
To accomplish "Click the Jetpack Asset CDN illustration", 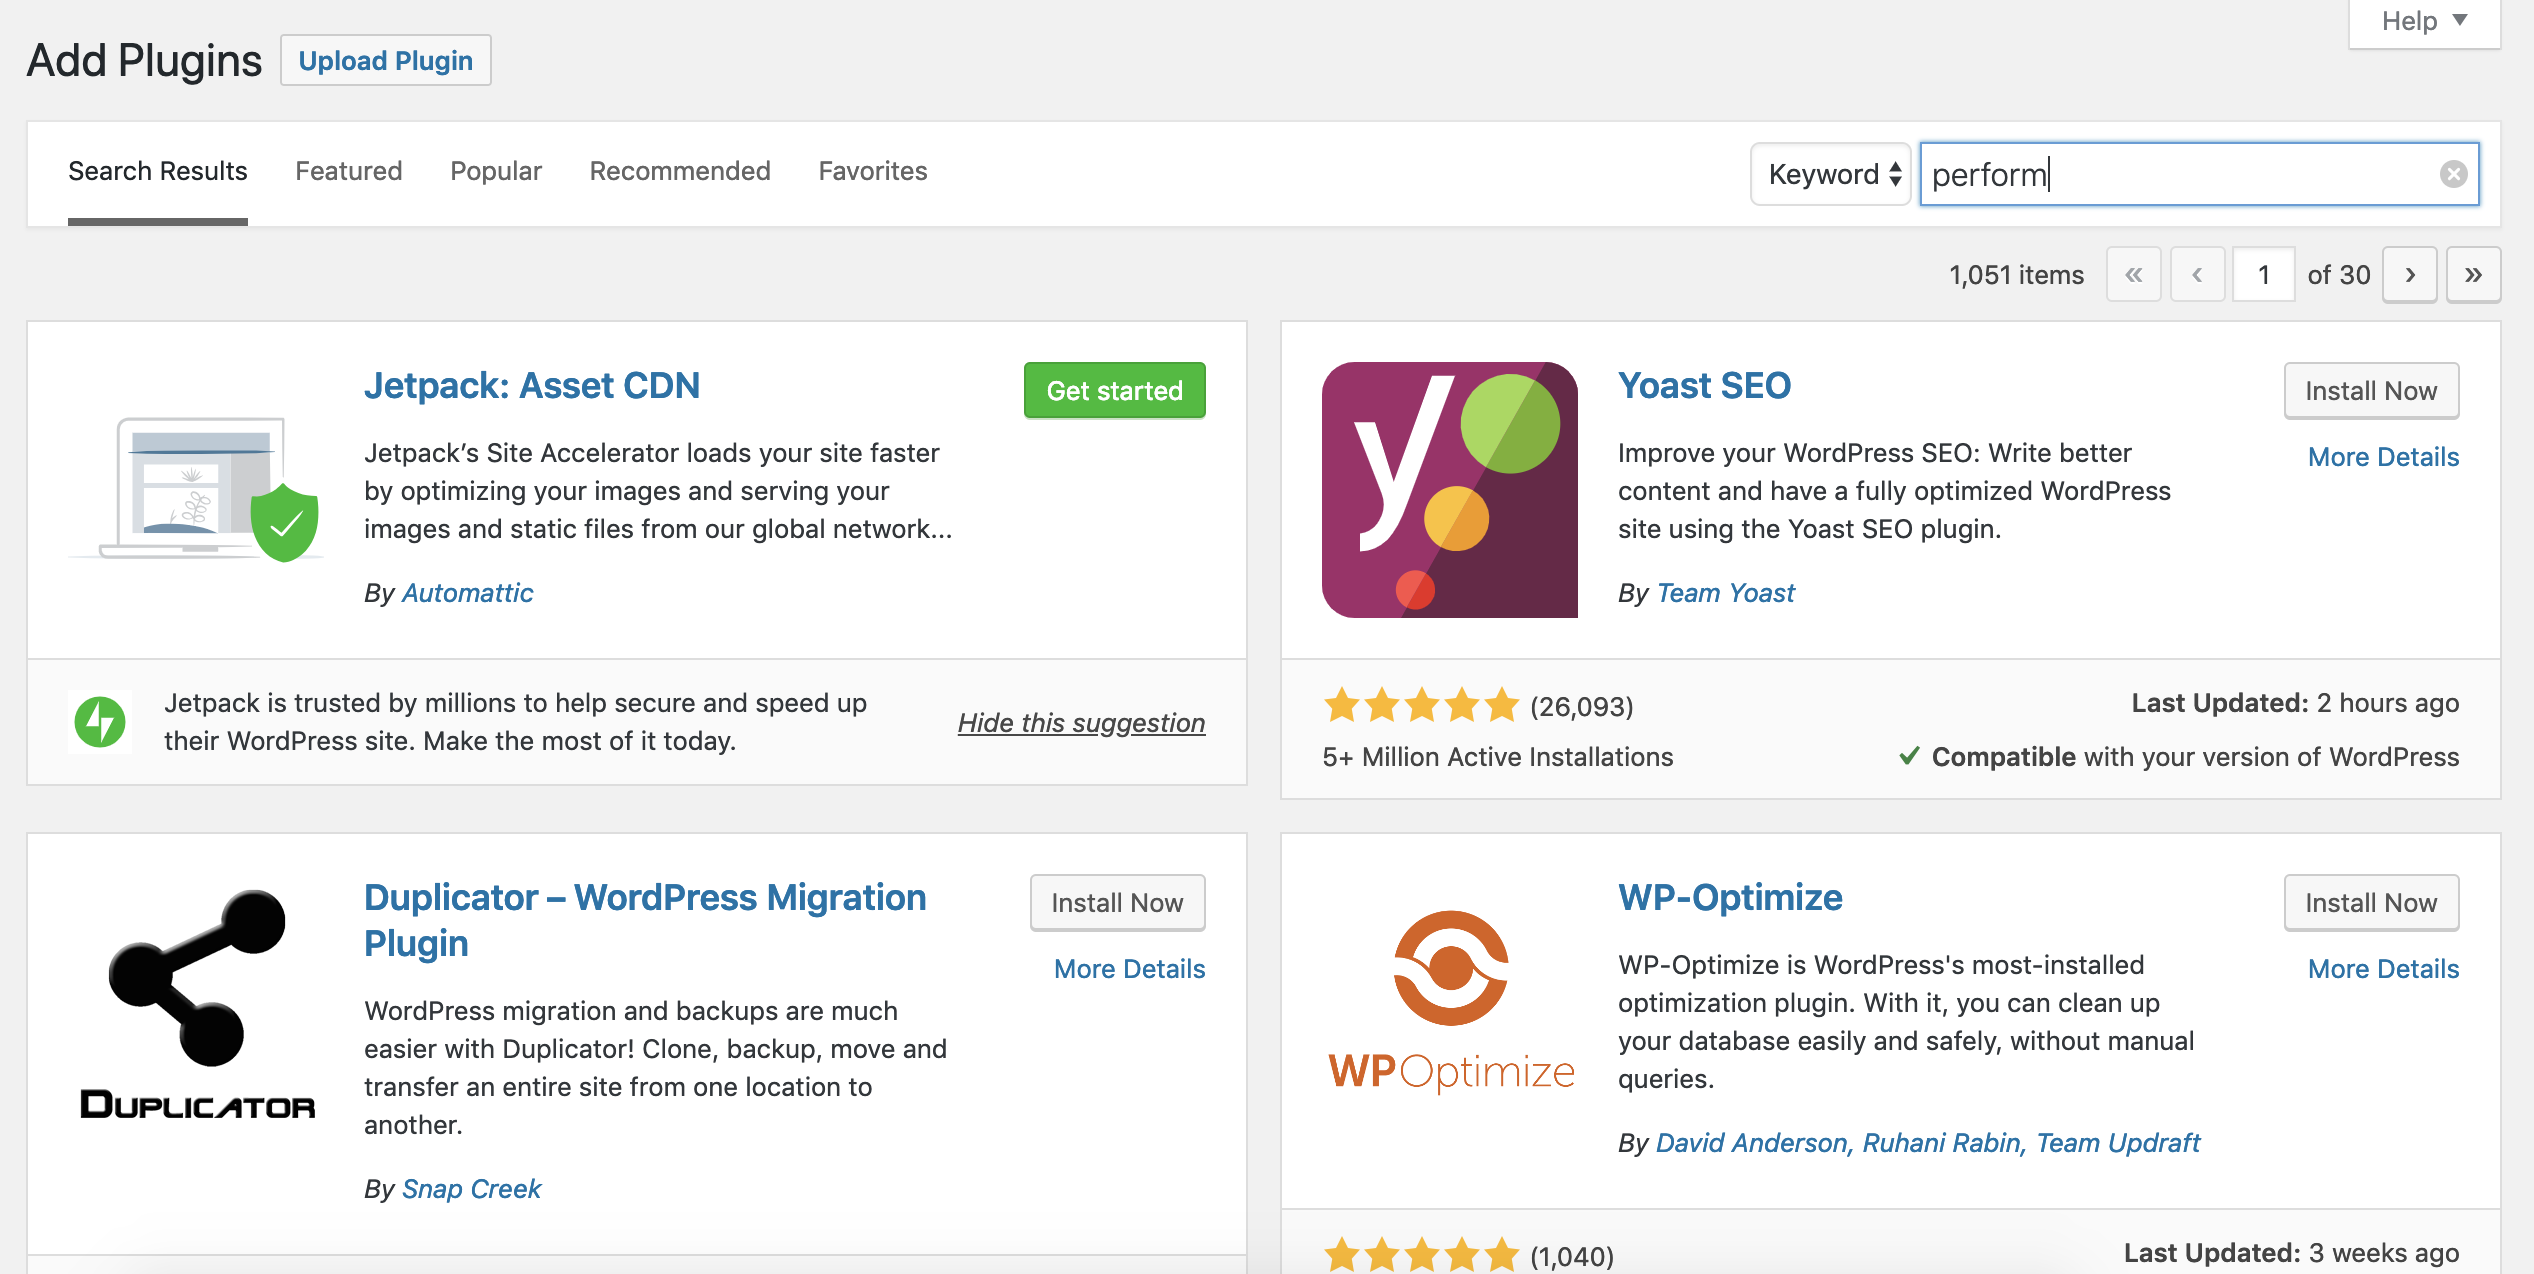I will [x=197, y=490].
